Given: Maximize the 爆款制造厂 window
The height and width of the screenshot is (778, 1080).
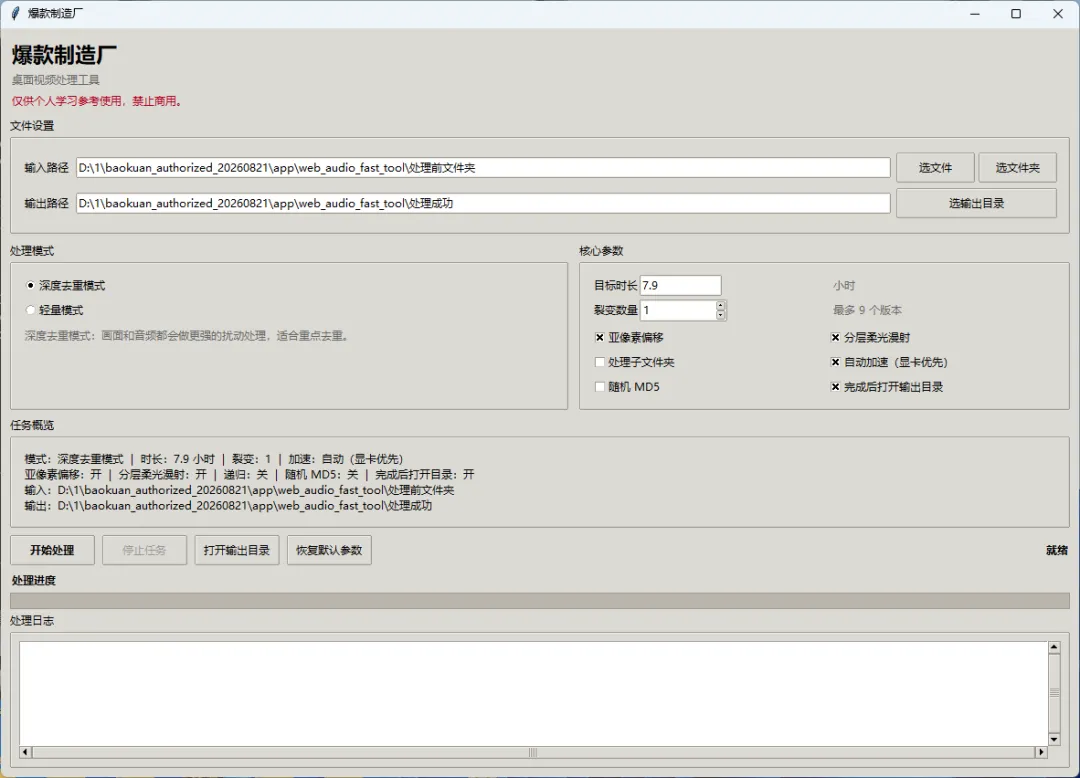Looking at the screenshot, I should pos(1016,14).
